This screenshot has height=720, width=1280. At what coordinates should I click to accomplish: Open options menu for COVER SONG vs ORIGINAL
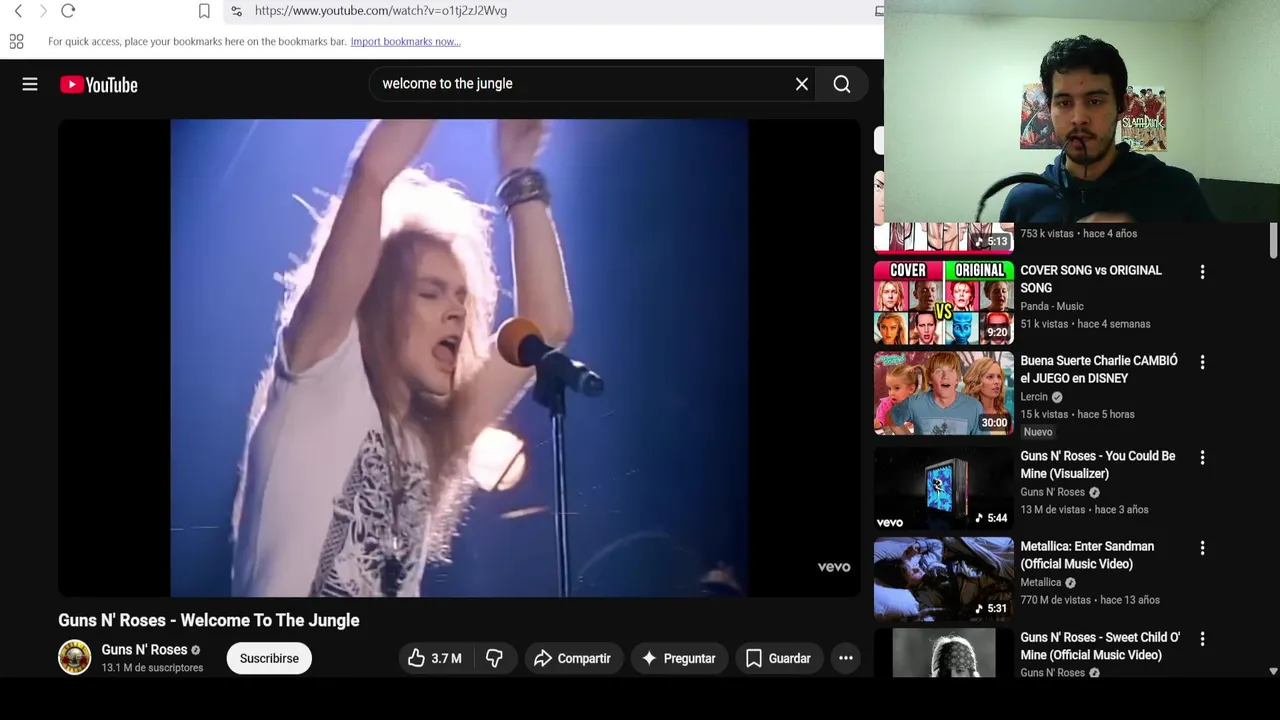1202,272
